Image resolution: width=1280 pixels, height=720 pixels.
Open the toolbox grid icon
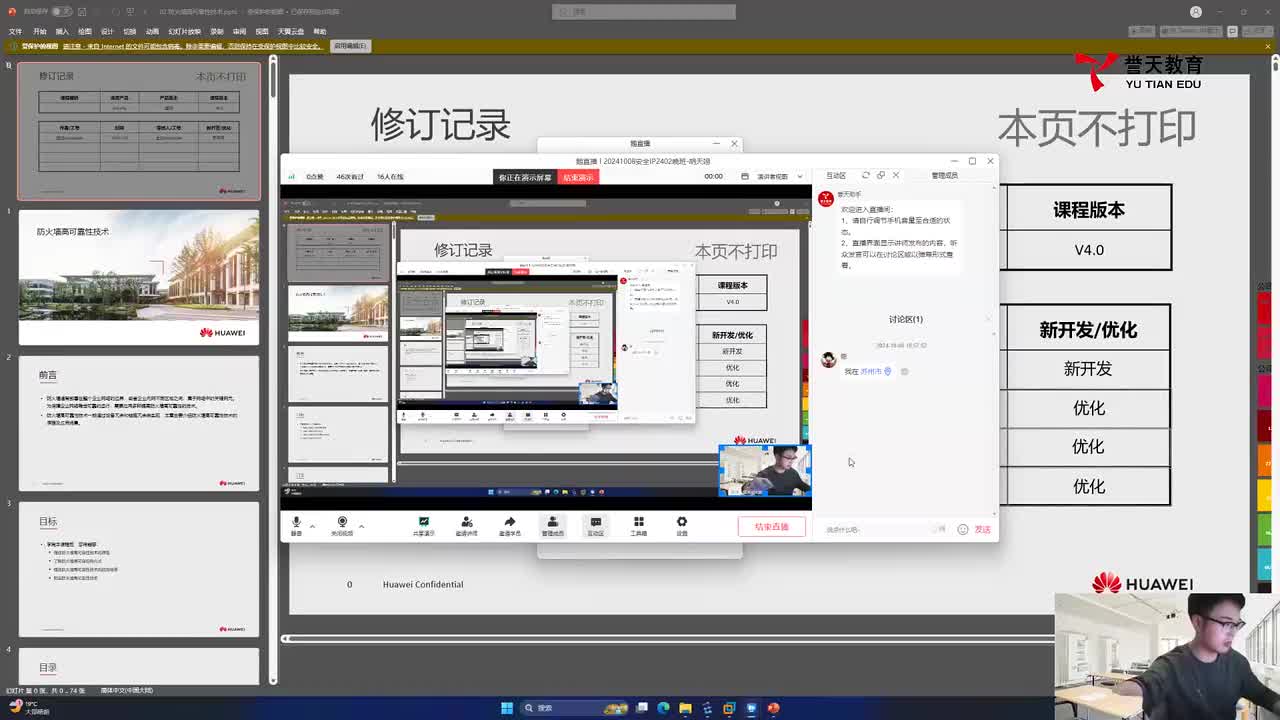pyautogui.click(x=639, y=526)
